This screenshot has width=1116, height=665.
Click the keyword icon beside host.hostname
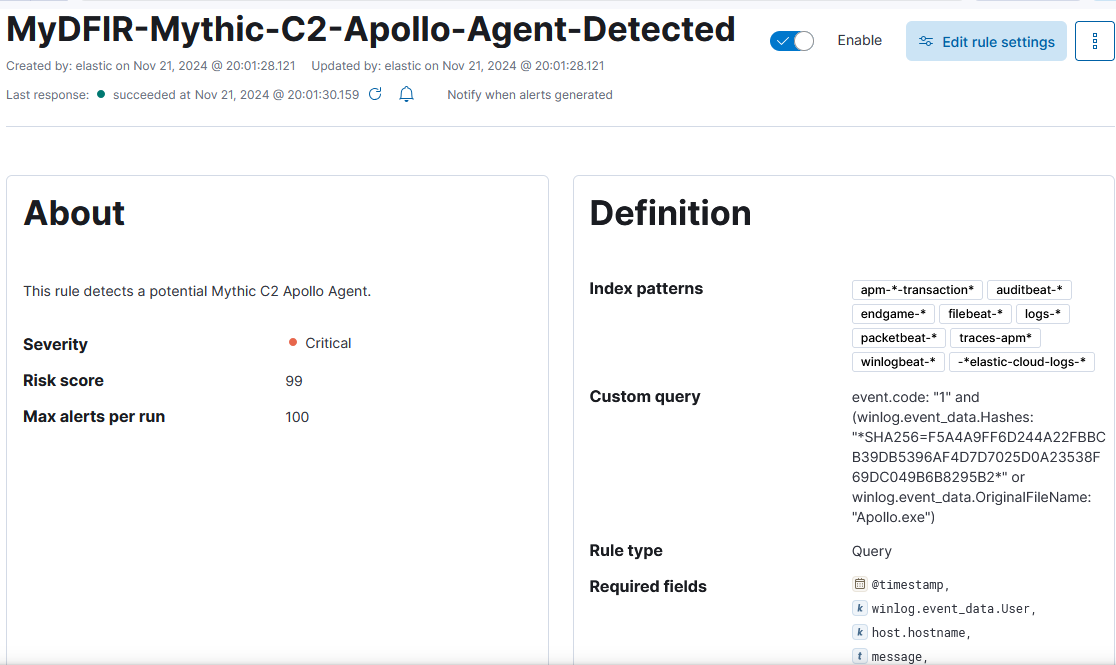860,632
